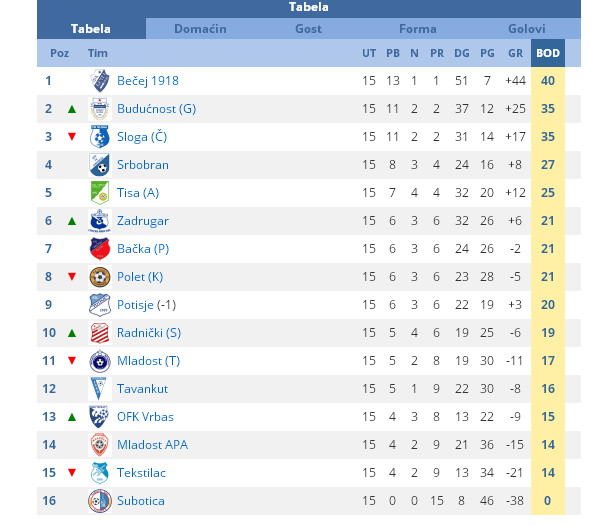Open the Tavankut team page link
This screenshot has width=614, height=525.
(144, 389)
